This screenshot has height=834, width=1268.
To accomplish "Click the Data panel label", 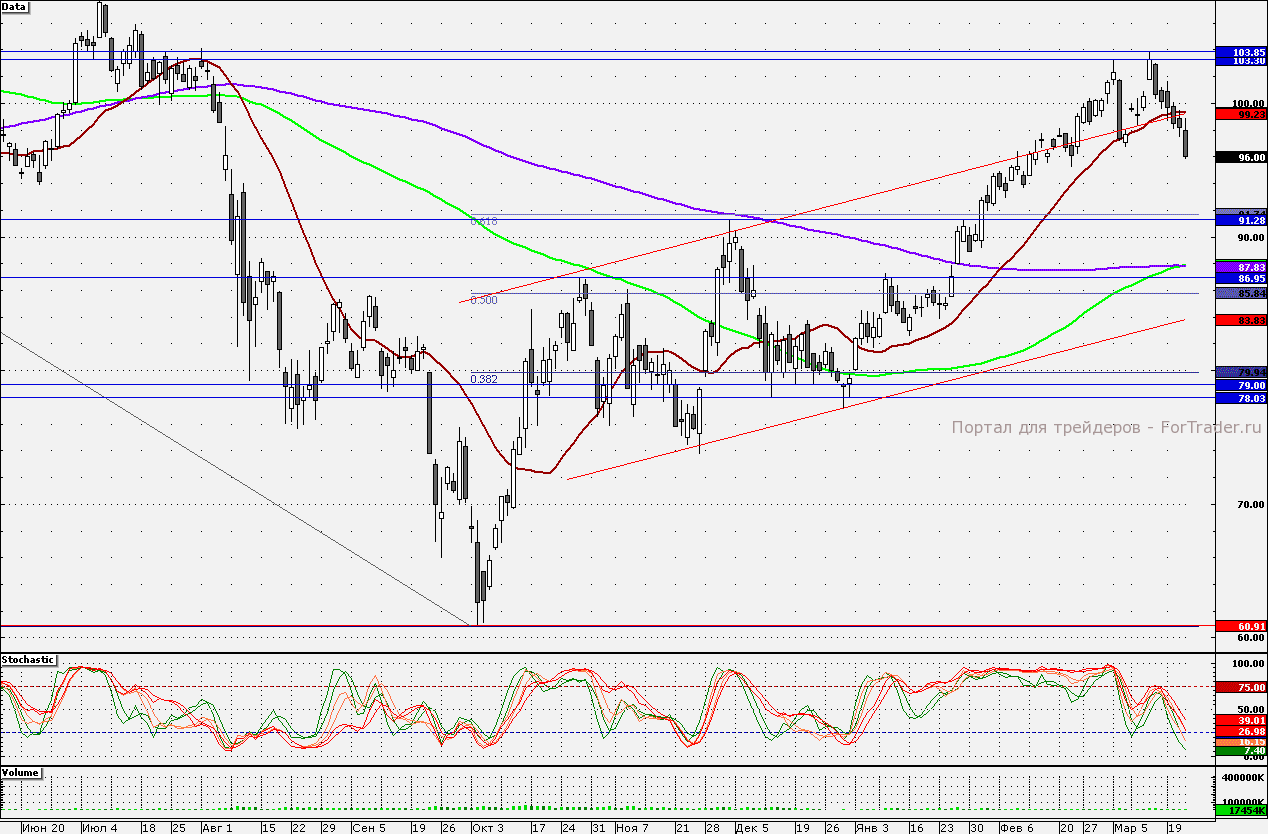I will (x=15, y=6).
